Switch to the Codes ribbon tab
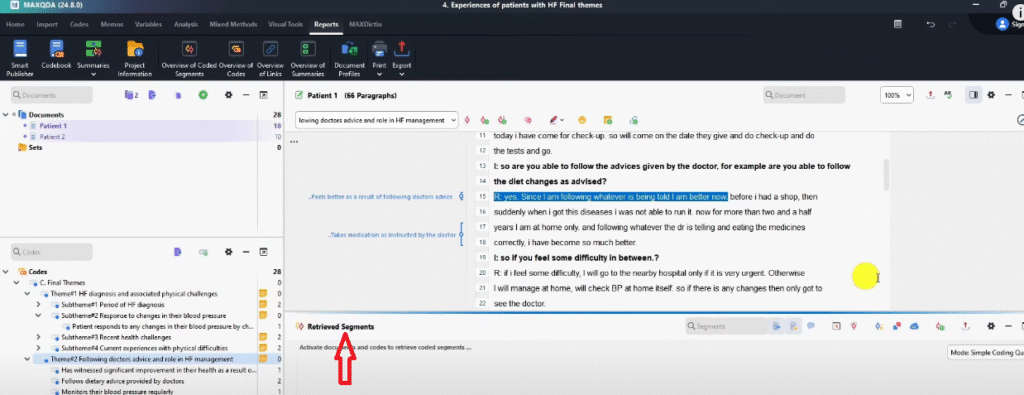 80,24
